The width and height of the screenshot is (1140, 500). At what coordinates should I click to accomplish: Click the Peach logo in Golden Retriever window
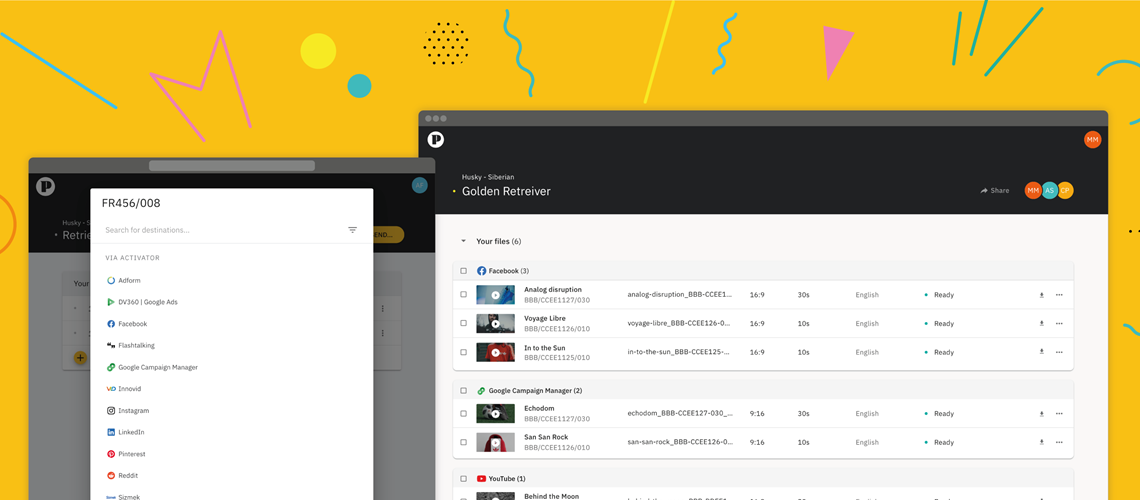pyautogui.click(x=436, y=140)
